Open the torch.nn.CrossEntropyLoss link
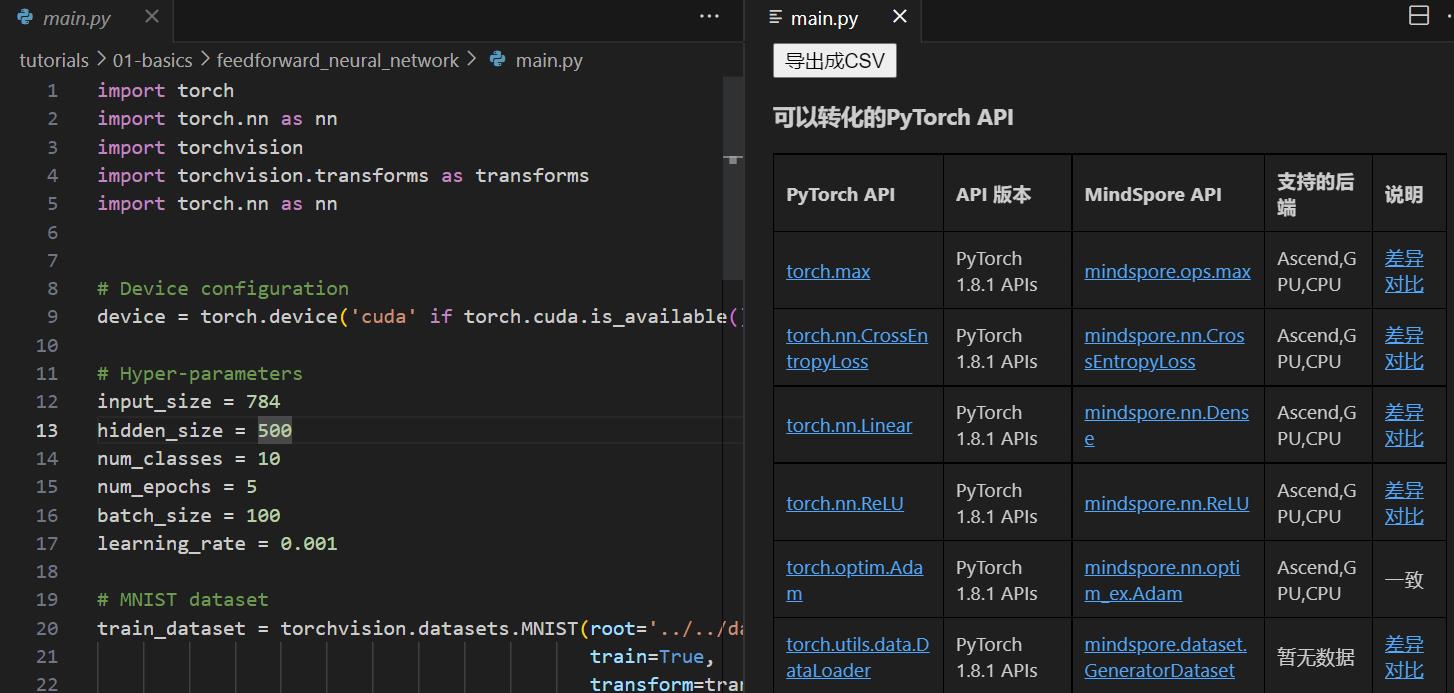The height and width of the screenshot is (693, 1454). tap(857, 348)
